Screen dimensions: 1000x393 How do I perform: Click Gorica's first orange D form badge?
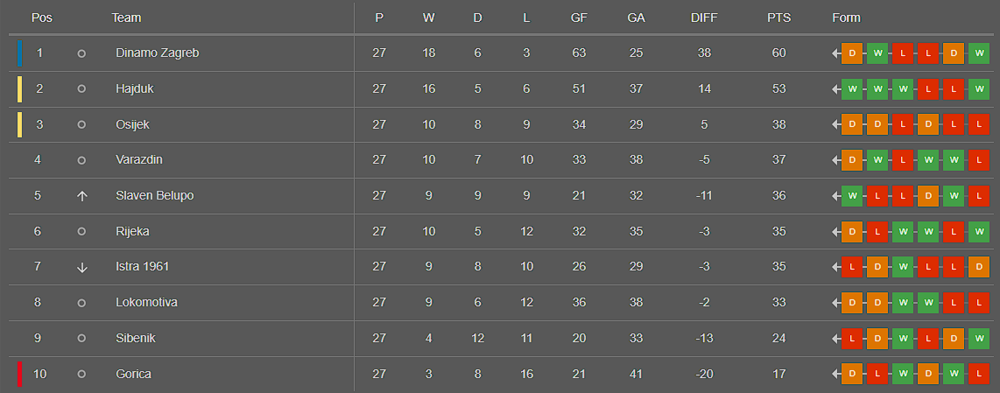pyautogui.click(x=851, y=374)
